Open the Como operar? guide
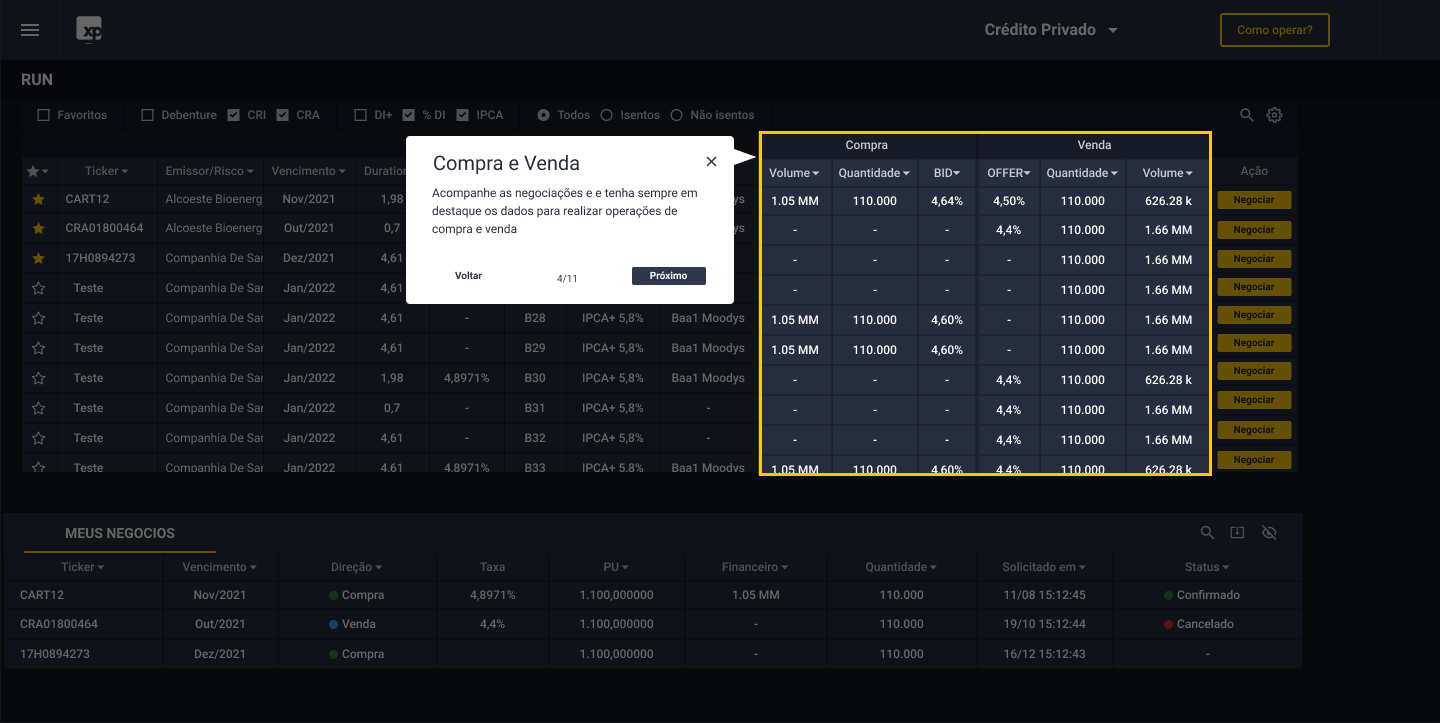1440x723 pixels. [1274, 30]
